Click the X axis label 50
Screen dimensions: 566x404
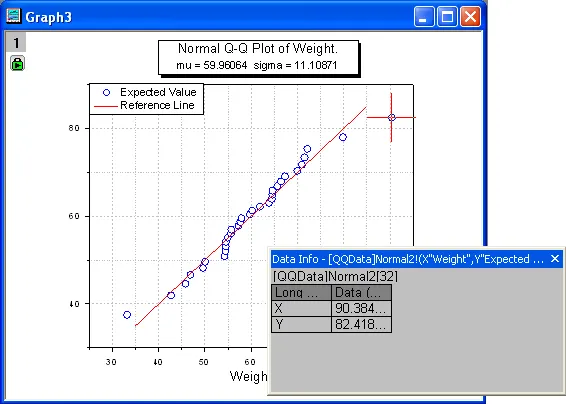click(204, 362)
